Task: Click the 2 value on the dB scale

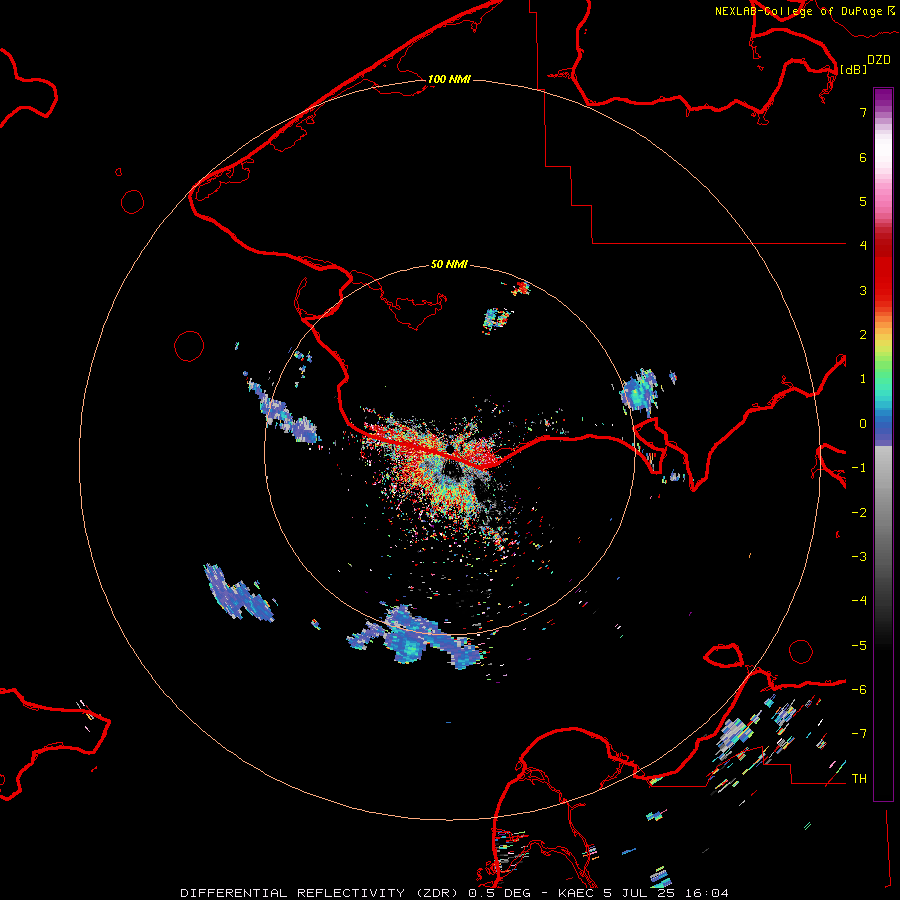Action: [863, 335]
